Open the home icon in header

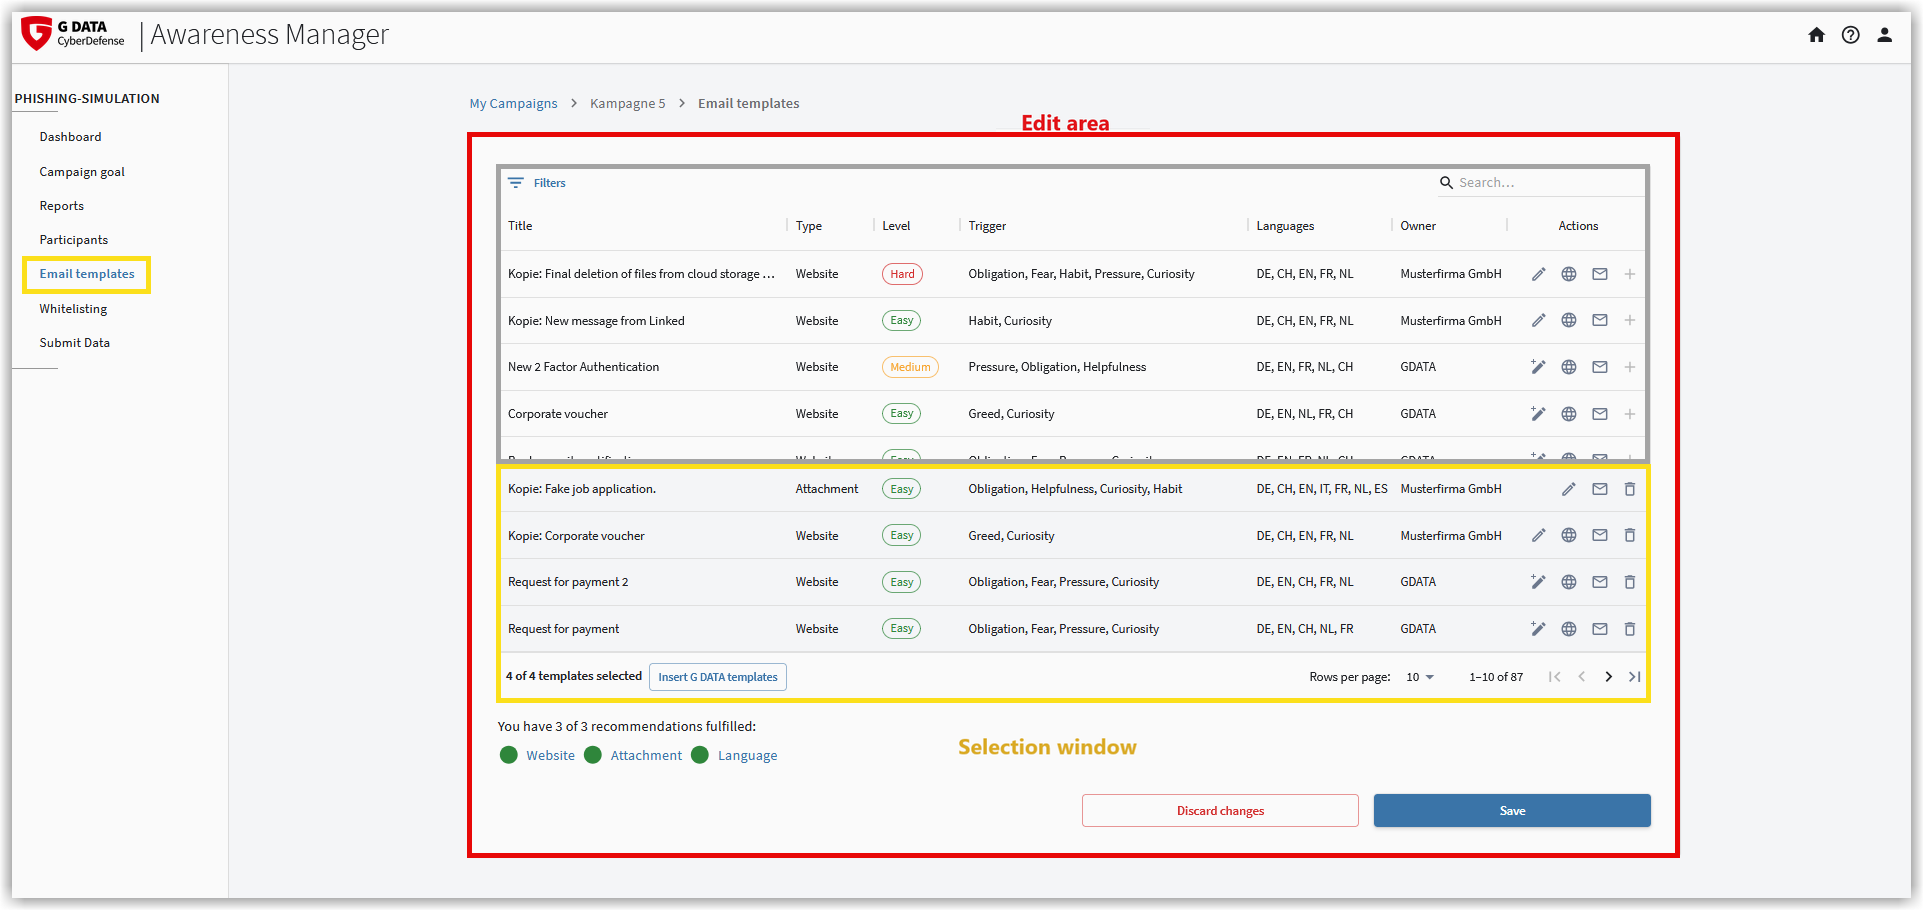pyautogui.click(x=1817, y=35)
